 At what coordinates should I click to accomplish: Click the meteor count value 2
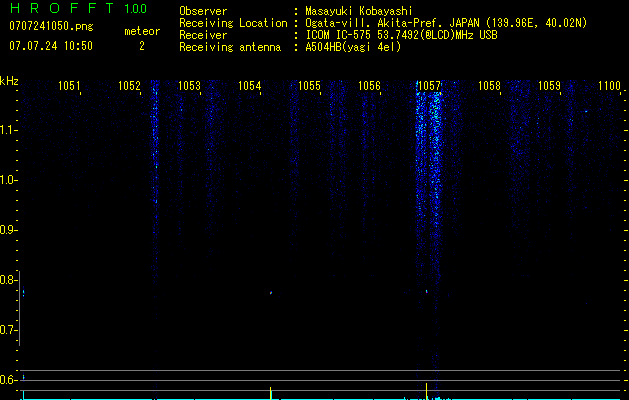142,46
